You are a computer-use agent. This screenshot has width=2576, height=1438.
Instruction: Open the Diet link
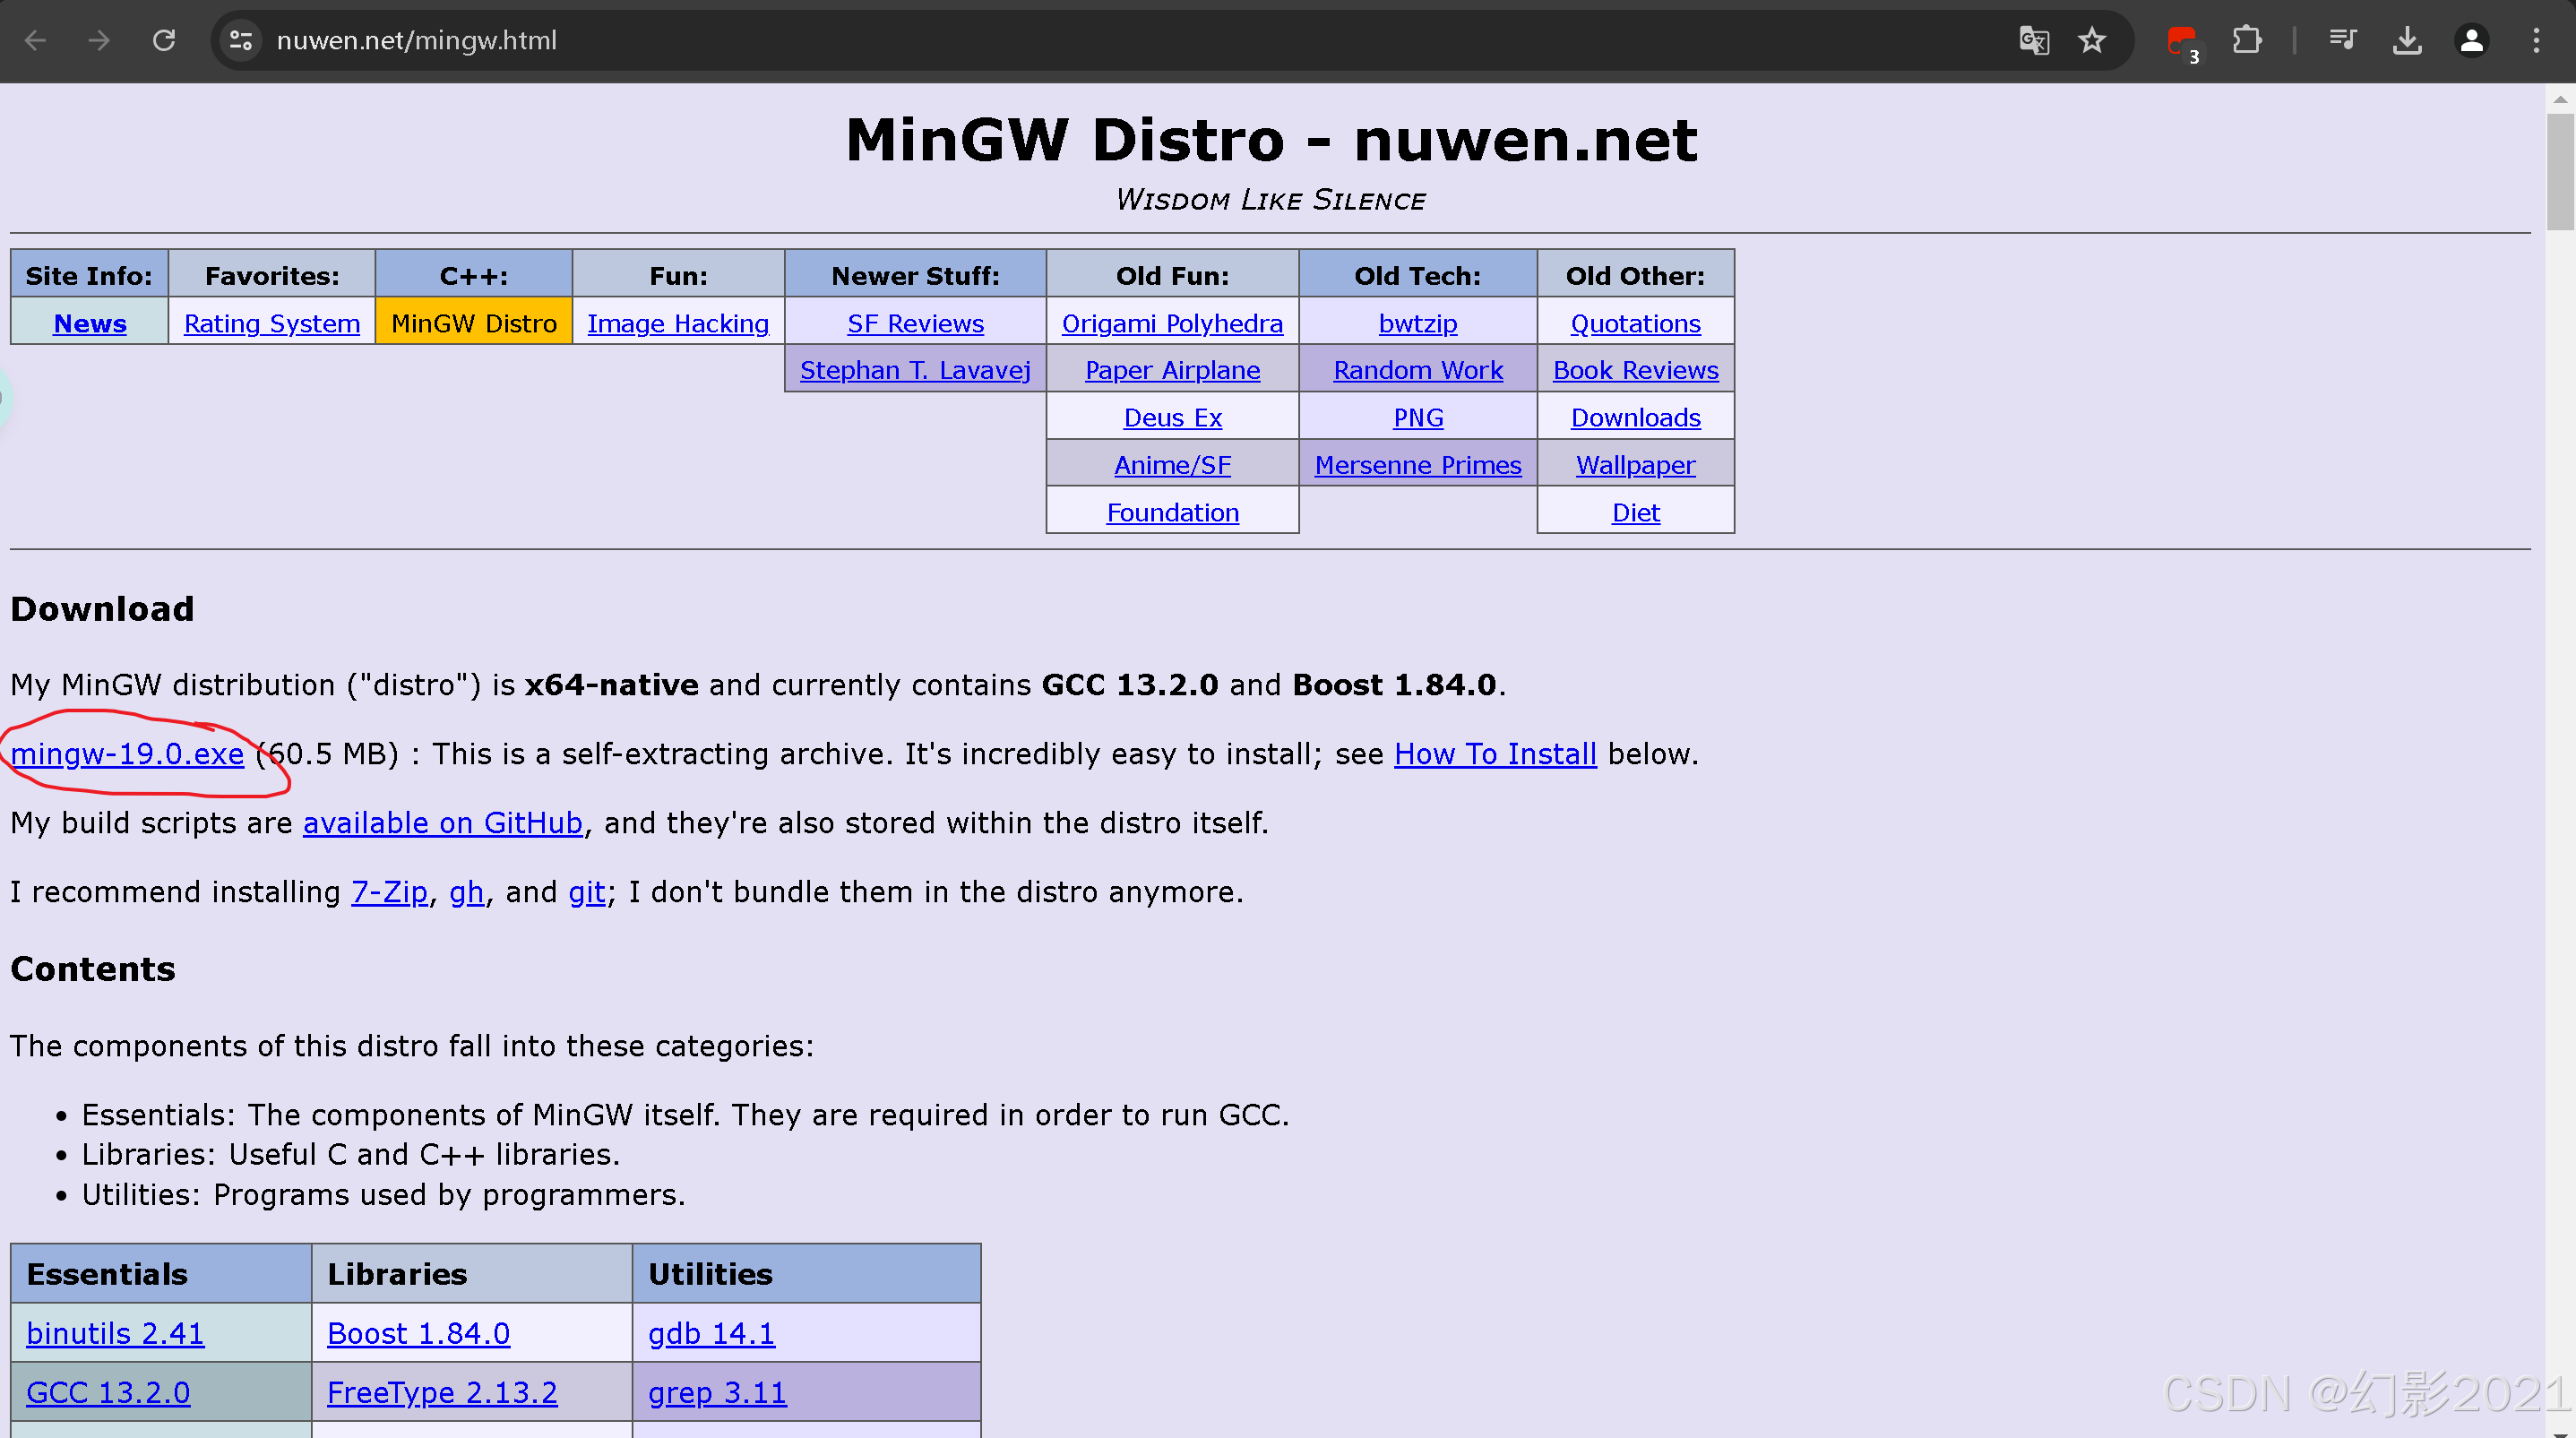[x=1635, y=512]
